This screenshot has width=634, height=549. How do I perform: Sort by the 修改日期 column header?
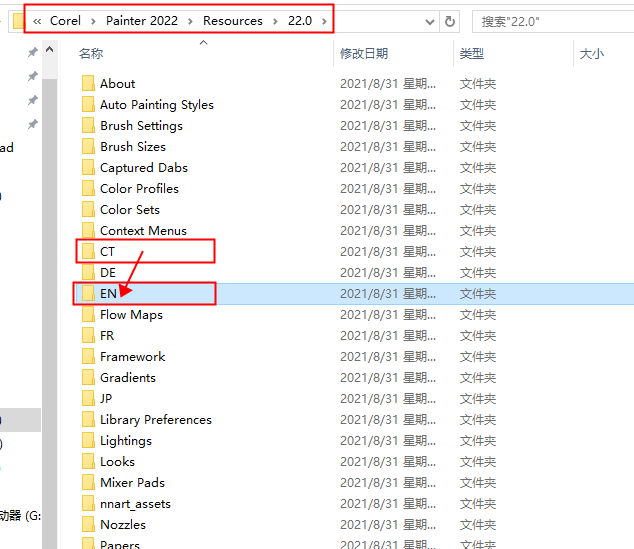coord(364,53)
